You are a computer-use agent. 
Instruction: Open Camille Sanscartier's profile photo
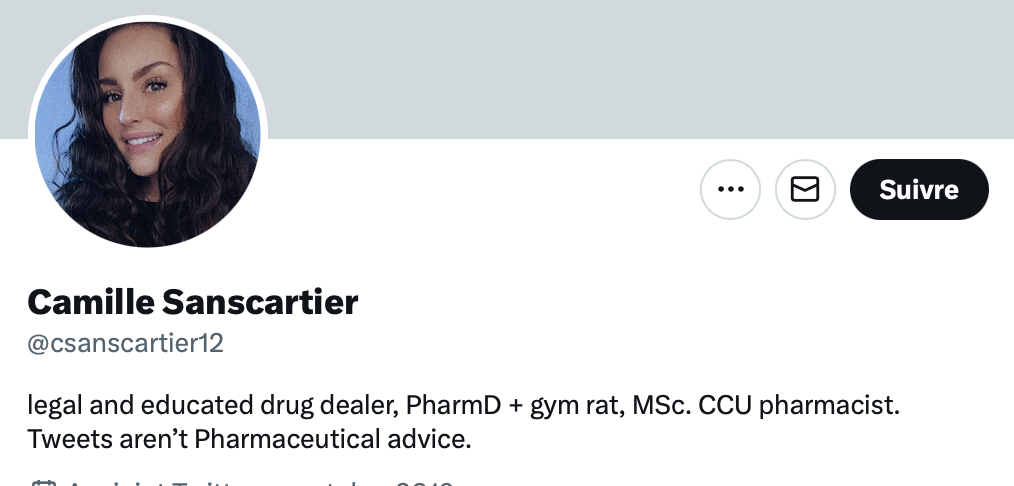pos(147,134)
